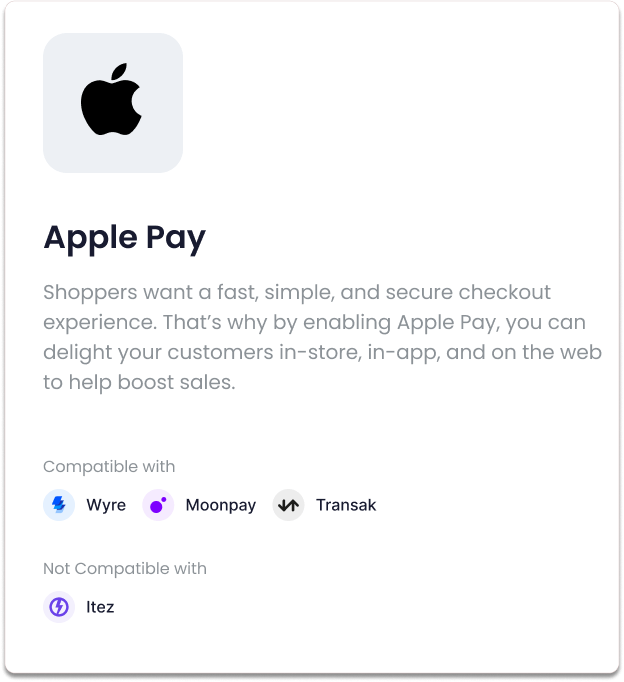Click the "Not Compatible with" section label
624x682 pixels.
click(x=125, y=568)
